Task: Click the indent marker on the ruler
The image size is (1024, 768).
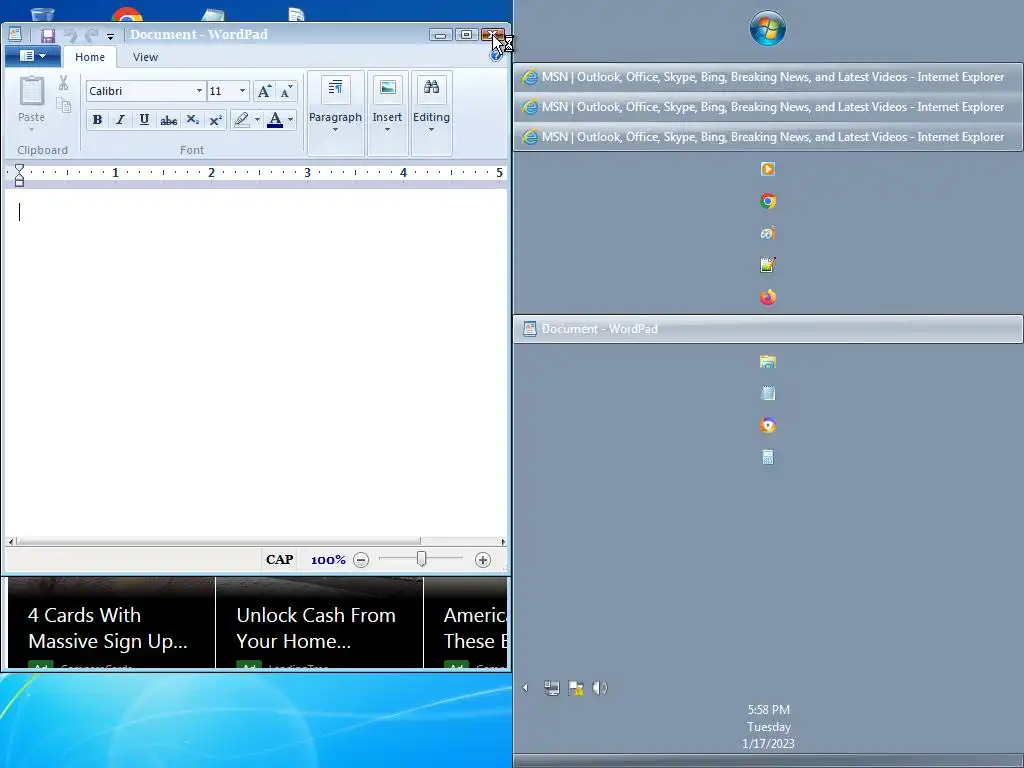Action: pyautogui.click(x=19, y=175)
